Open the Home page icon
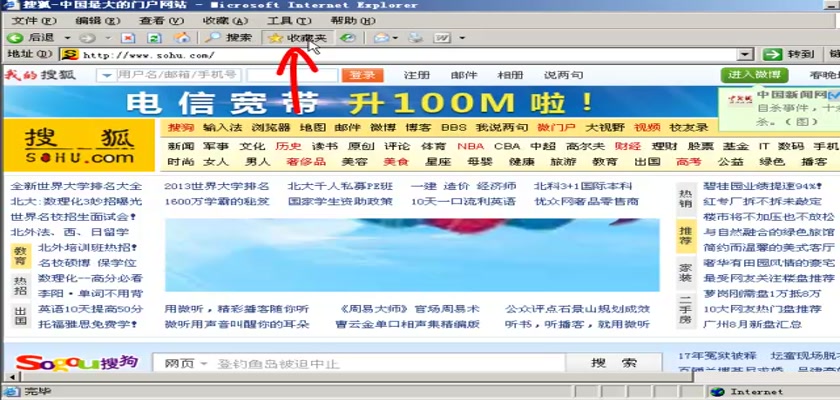The height and width of the screenshot is (400, 840). [x=182, y=37]
